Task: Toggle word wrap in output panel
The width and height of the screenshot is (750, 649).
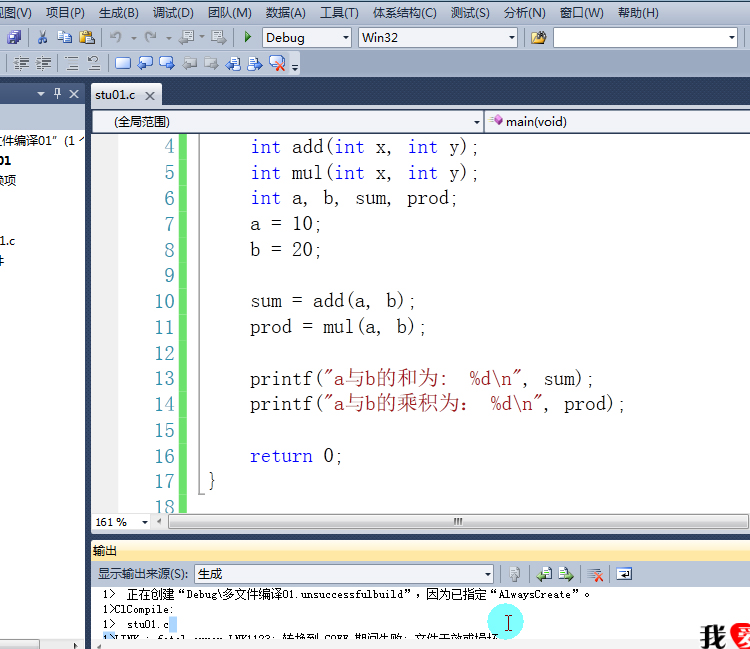Action: click(624, 573)
